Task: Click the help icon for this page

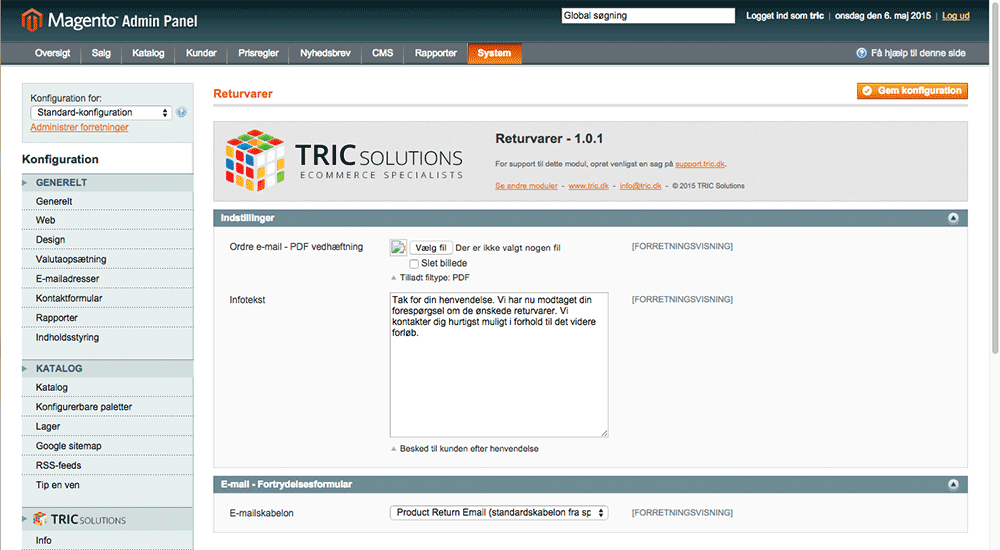Action: tap(861, 53)
